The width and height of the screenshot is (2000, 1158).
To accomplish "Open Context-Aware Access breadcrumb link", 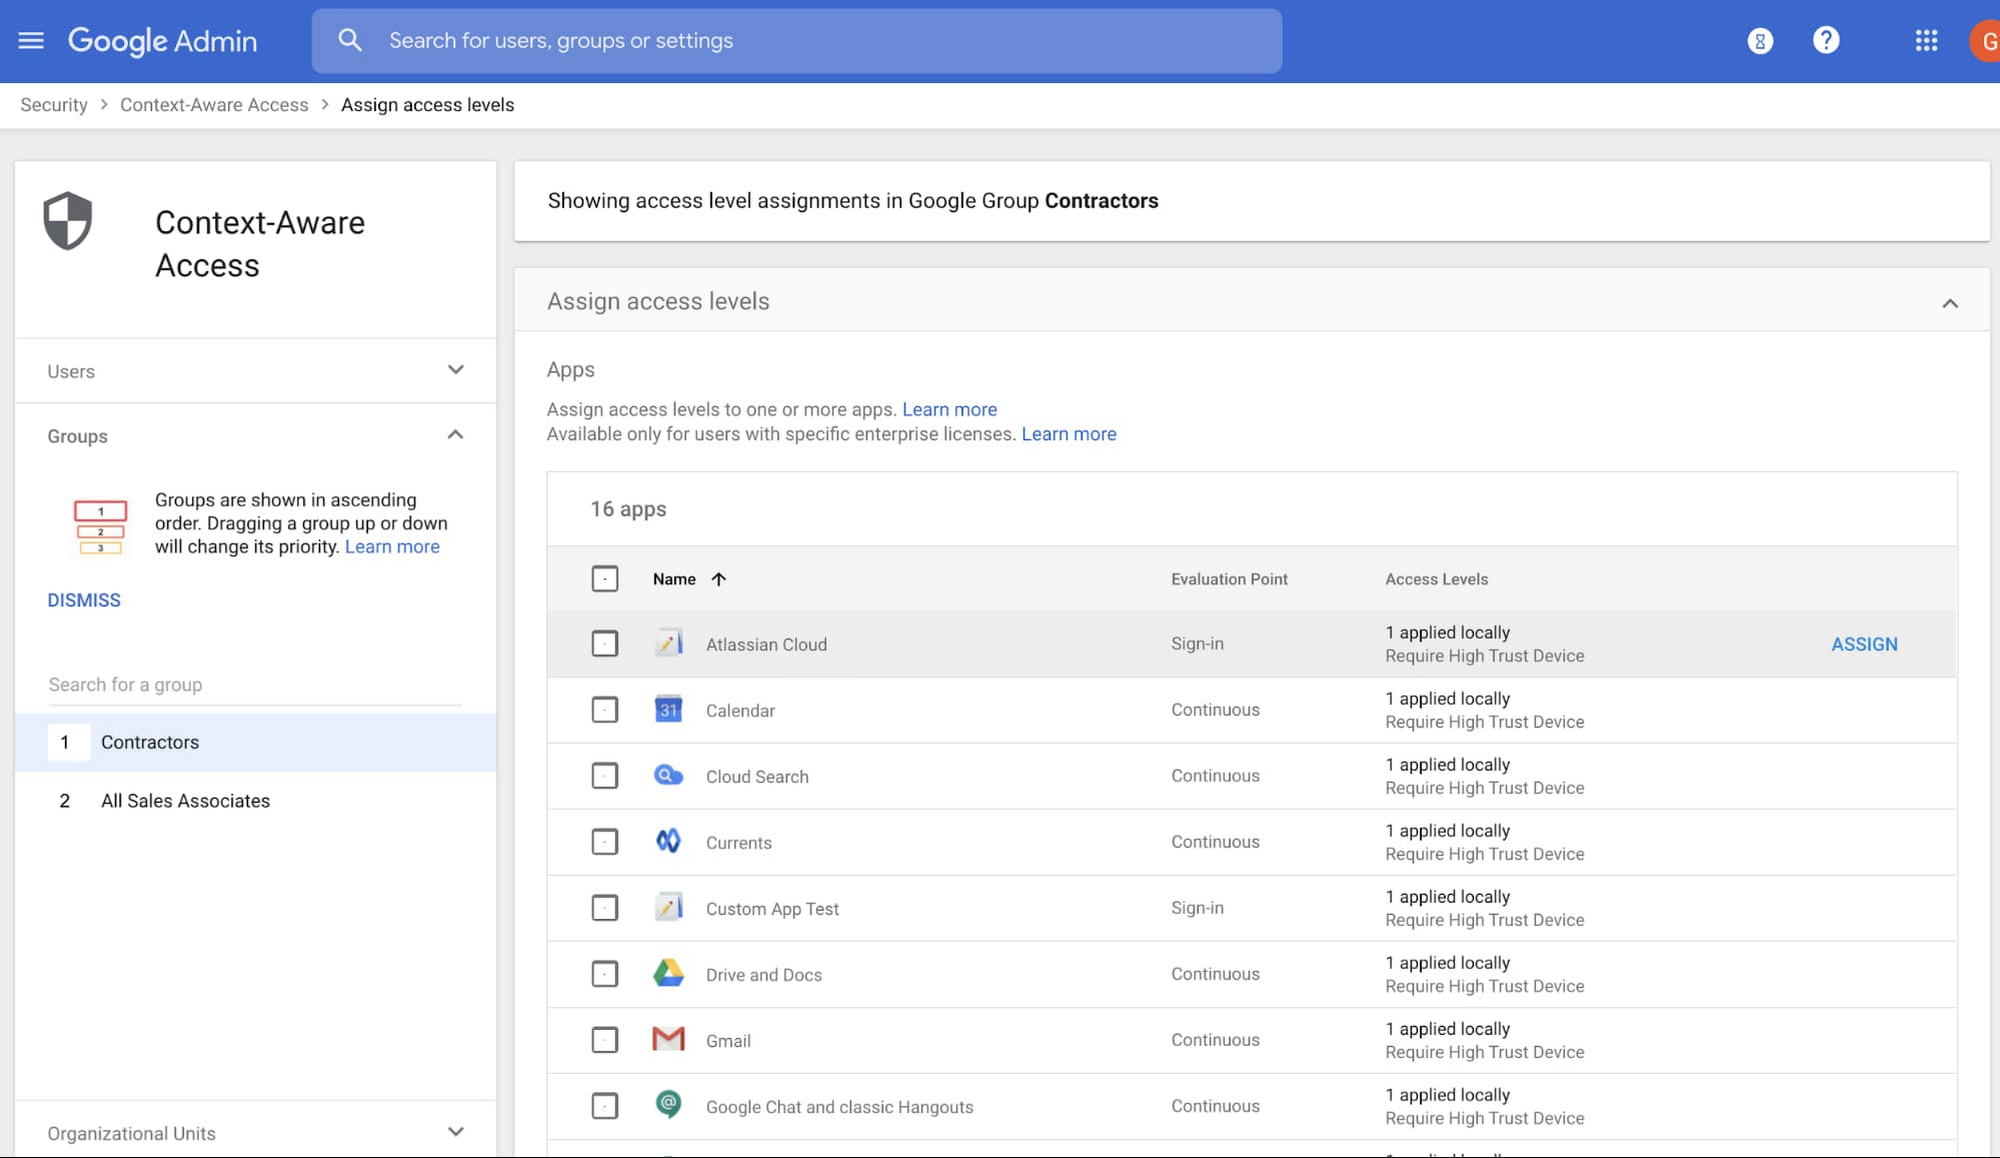I will 214,105.
